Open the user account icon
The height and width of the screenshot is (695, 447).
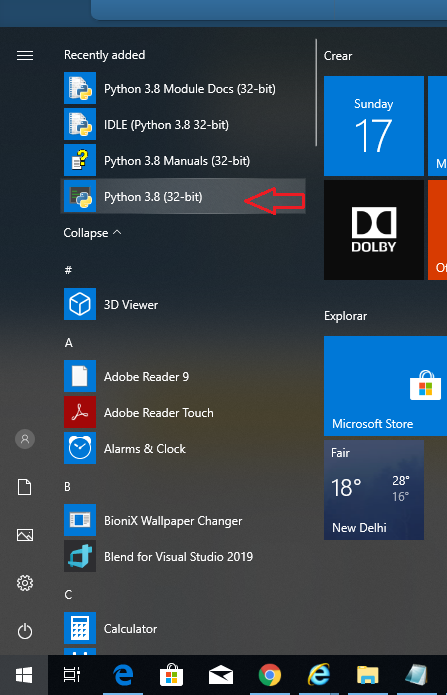(x=25, y=439)
